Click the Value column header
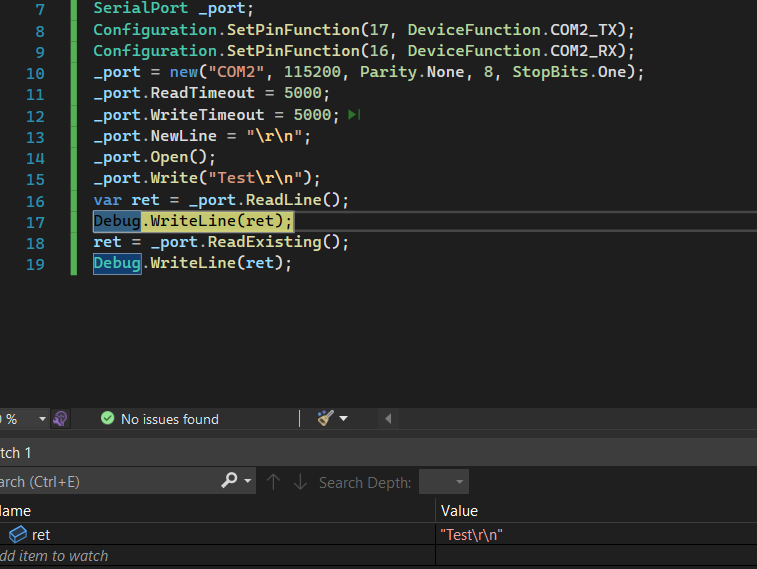The width and height of the screenshot is (757, 569). pos(459,511)
